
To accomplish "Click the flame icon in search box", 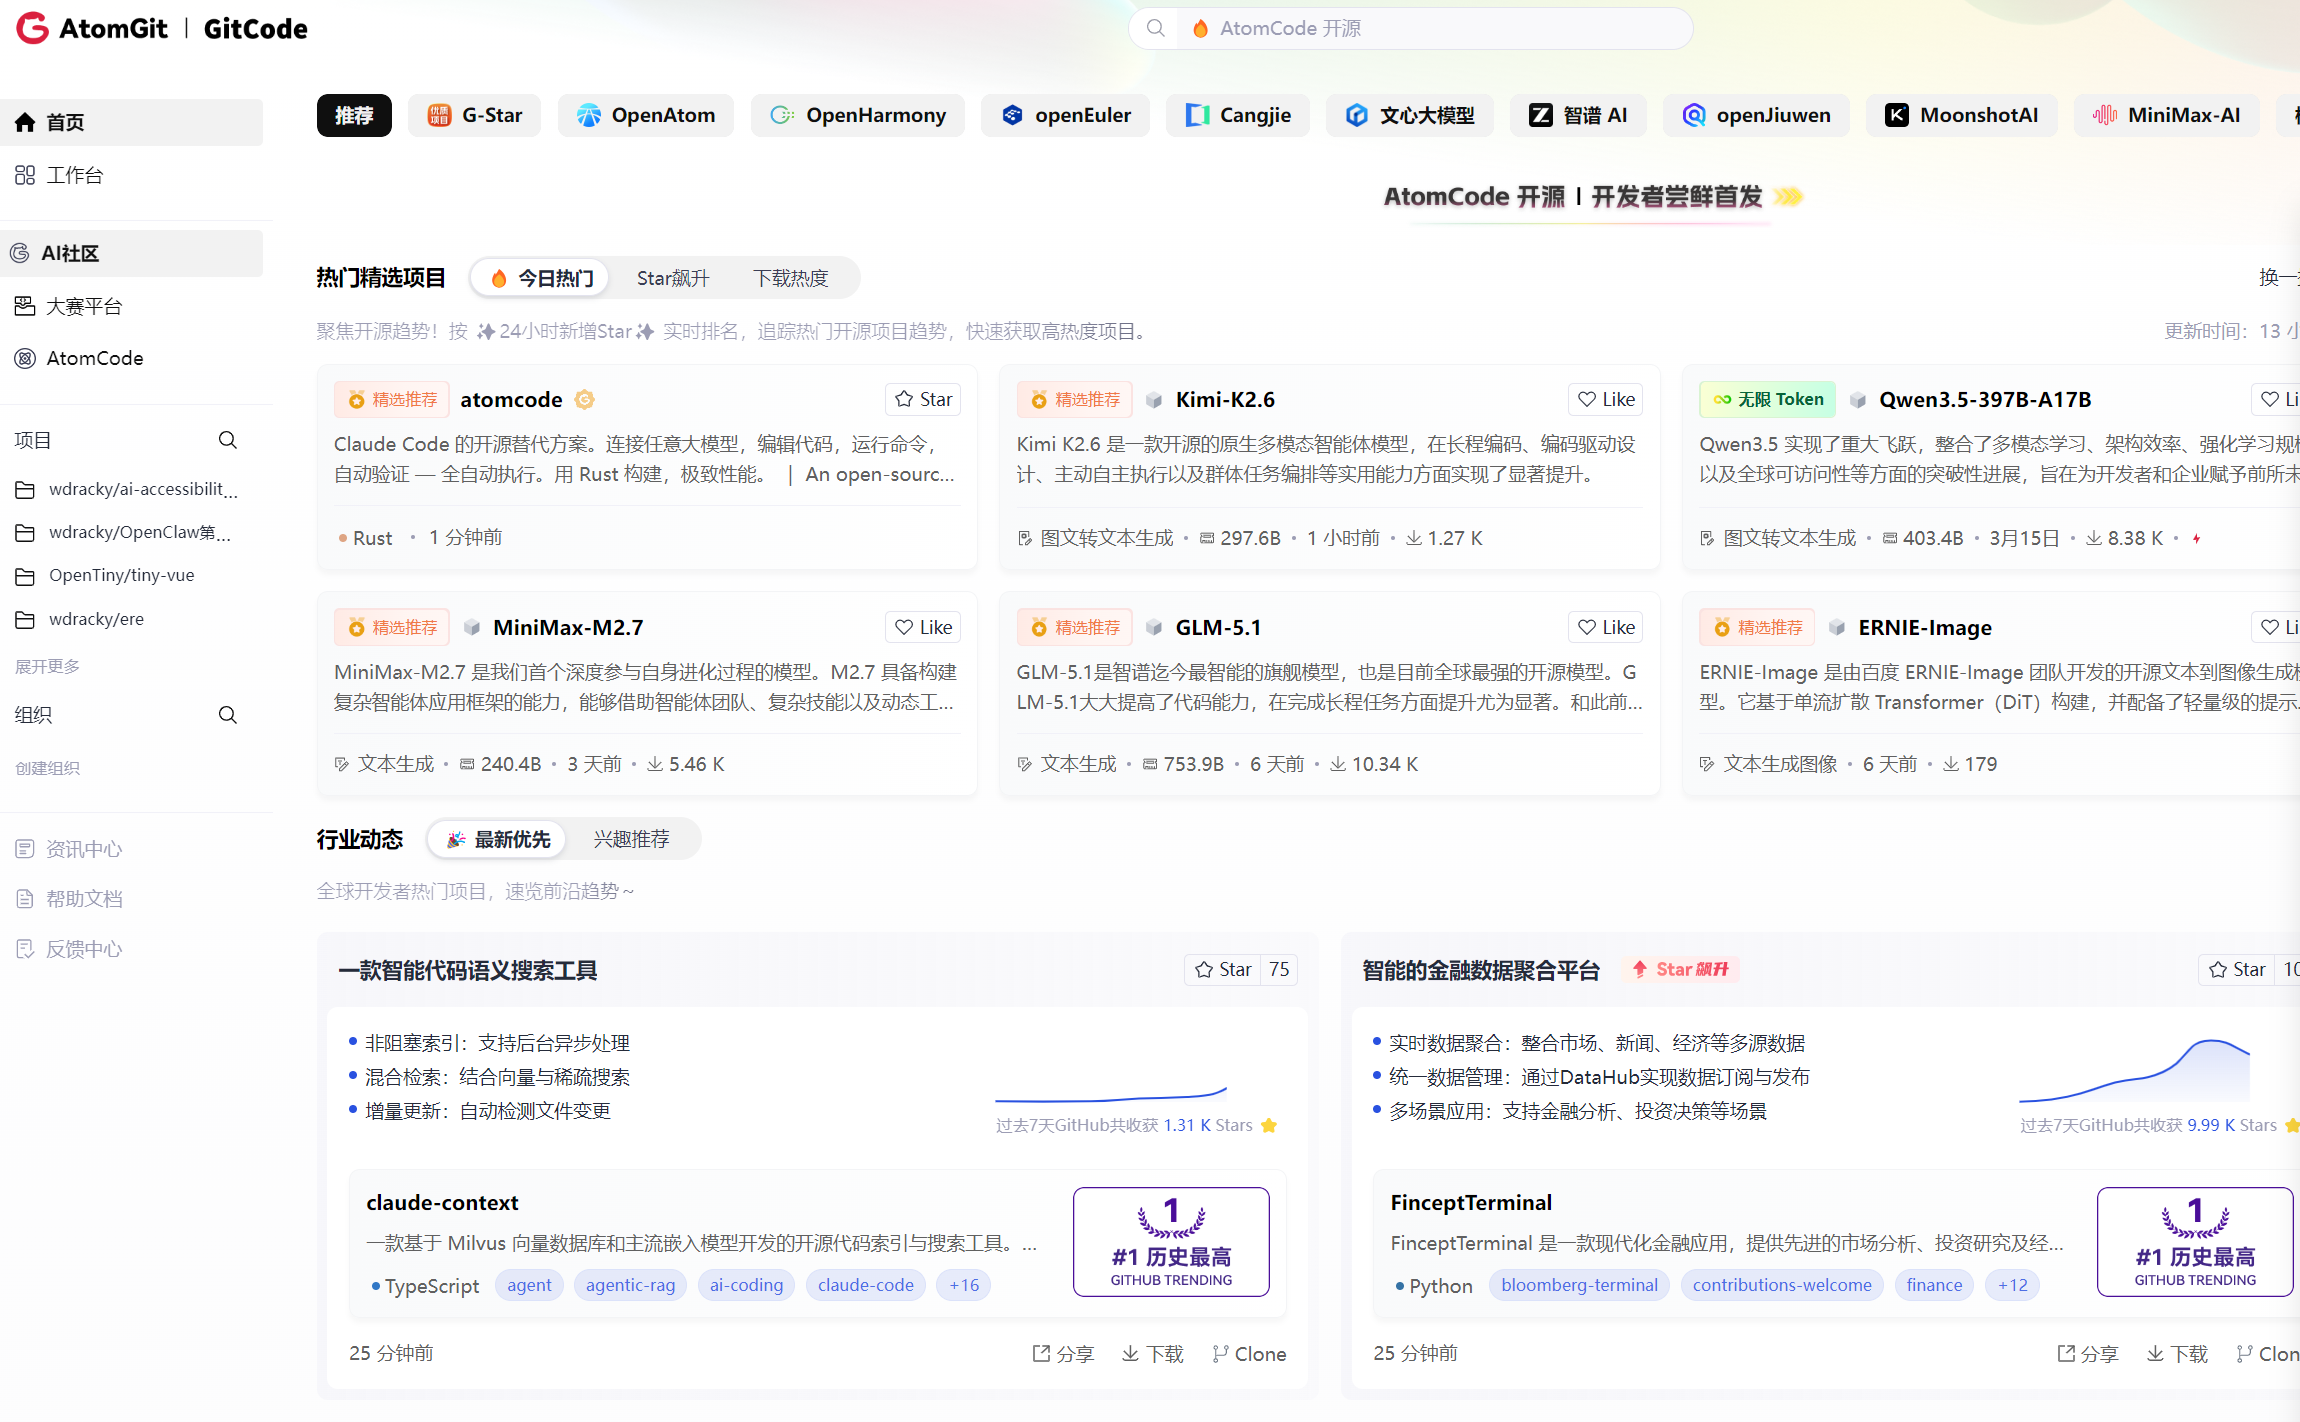I will 1200,28.
